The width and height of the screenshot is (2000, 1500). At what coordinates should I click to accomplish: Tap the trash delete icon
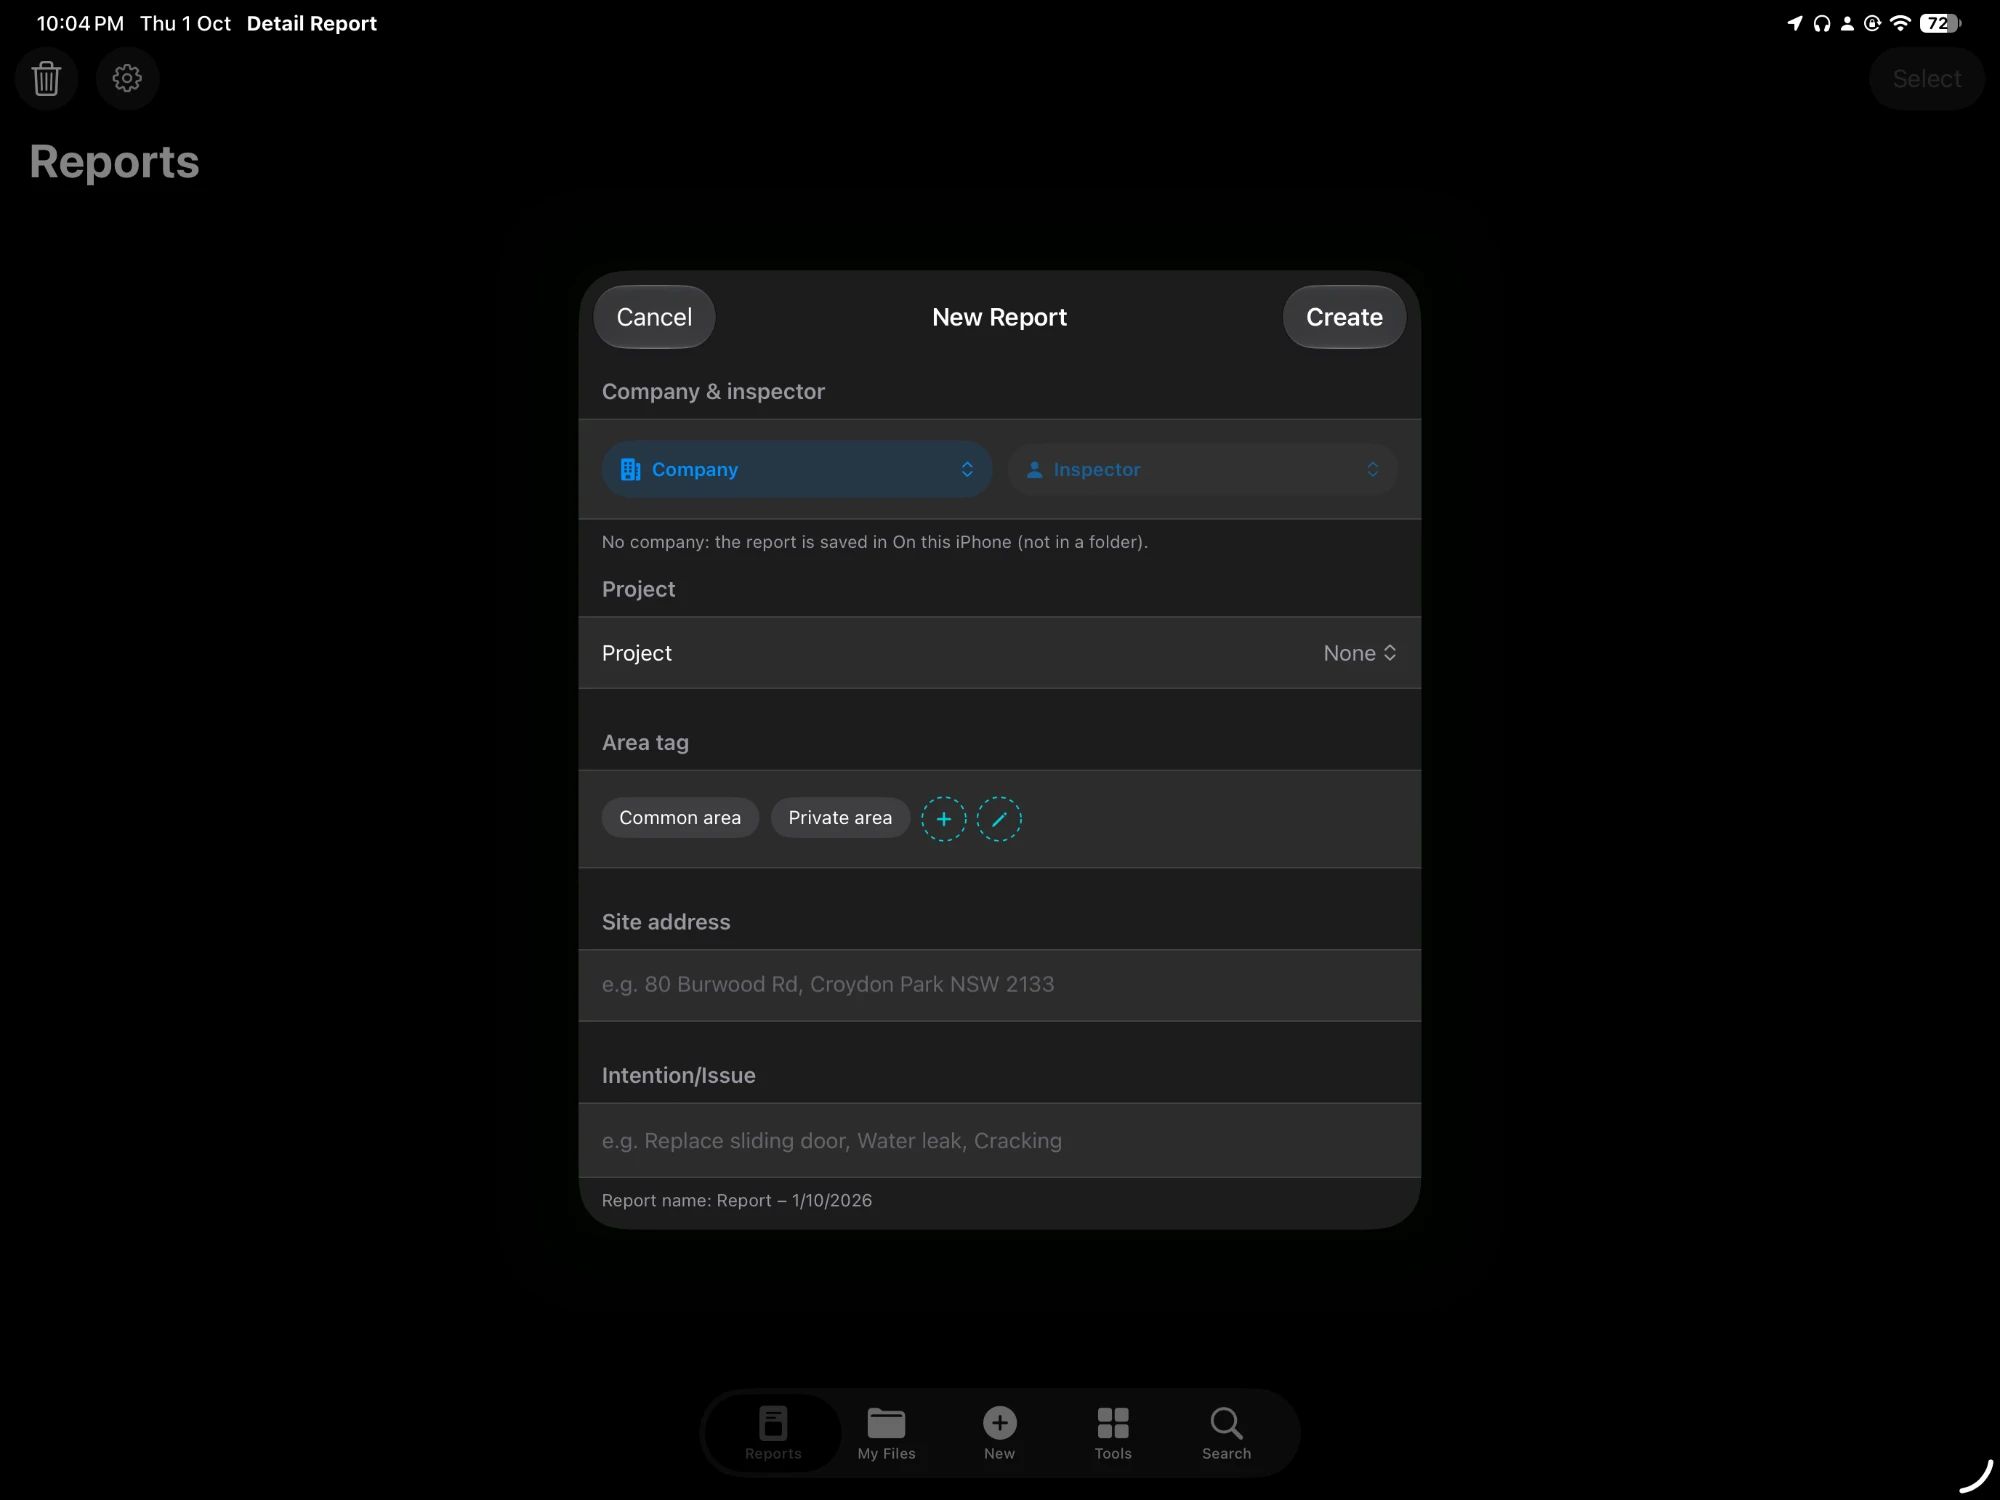pyautogui.click(x=46, y=78)
